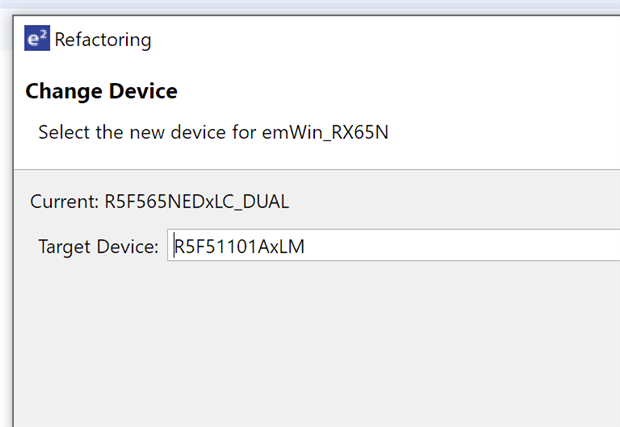The height and width of the screenshot is (427, 620).
Task: Click the separator line below the header banner
Action: 300,169
